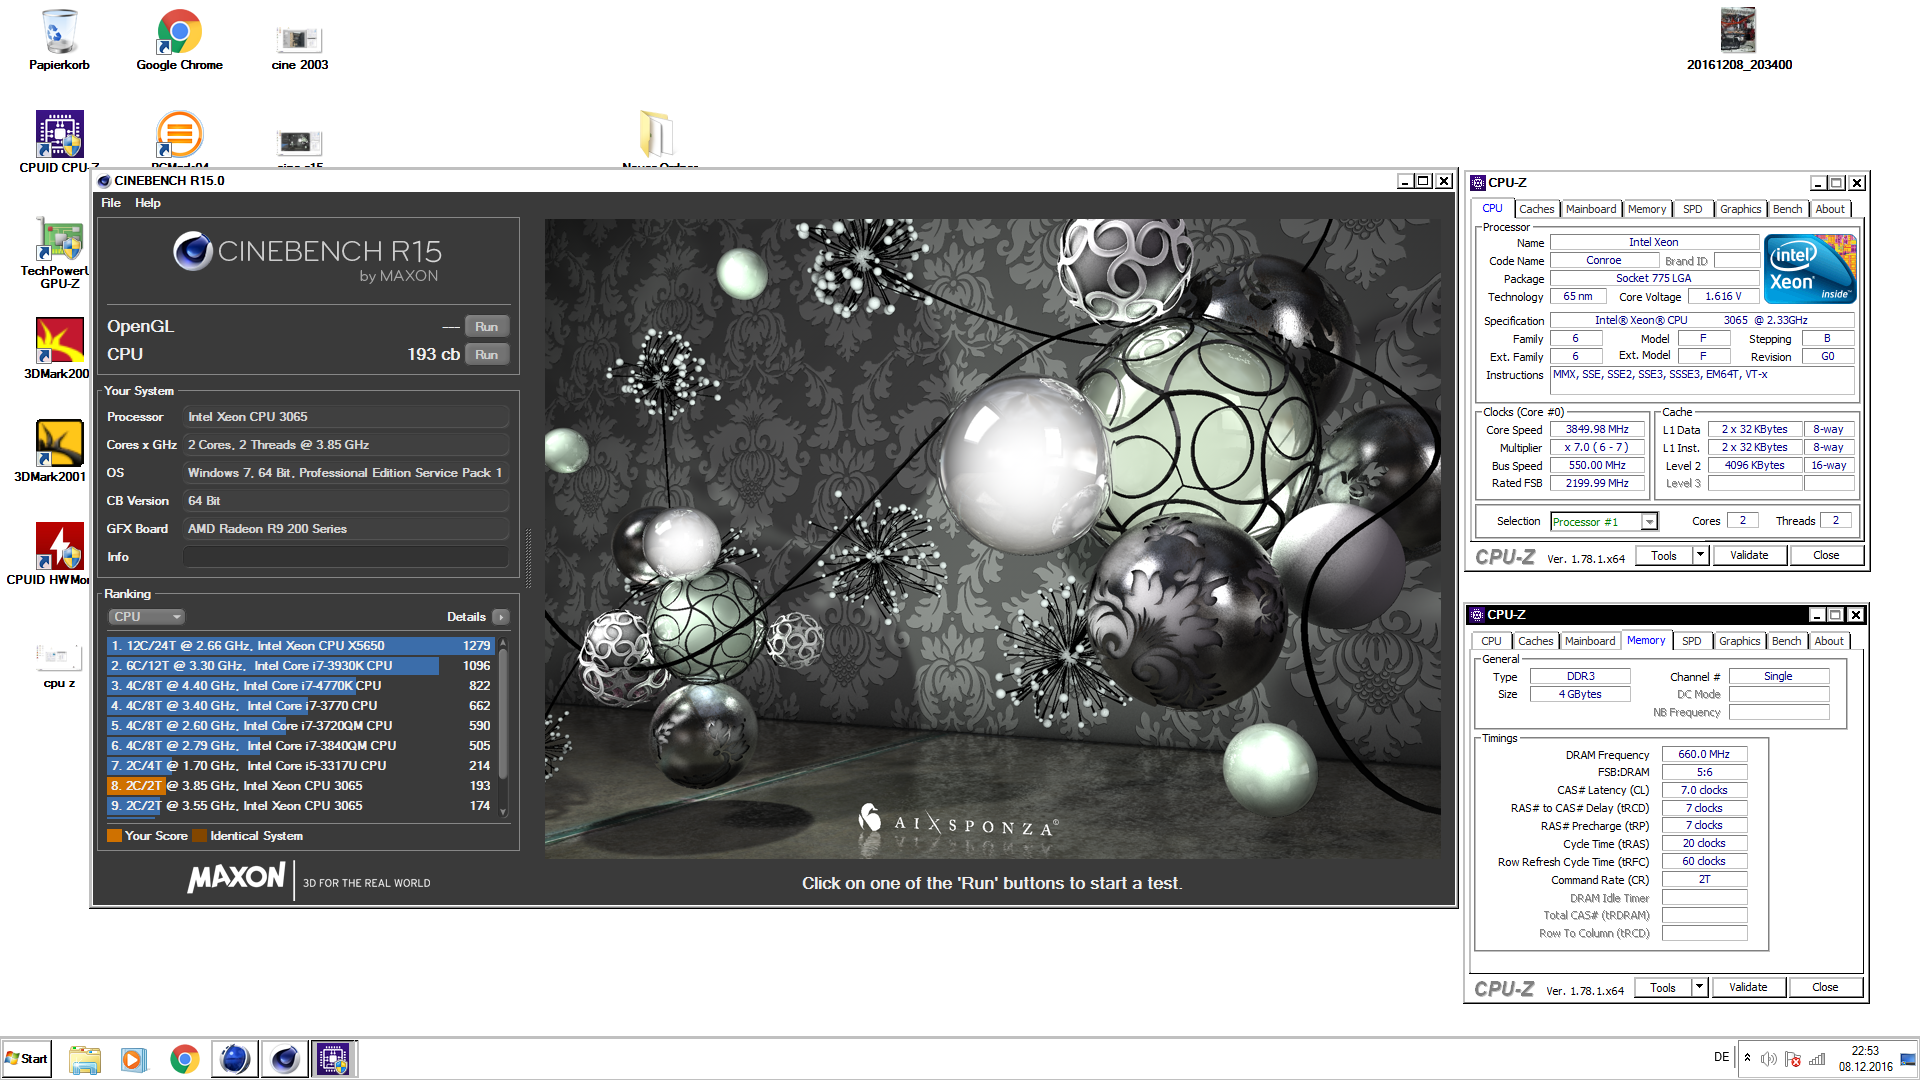
Task: Switch to CPU-Z taskbar icon
Action: click(x=334, y=1059)
